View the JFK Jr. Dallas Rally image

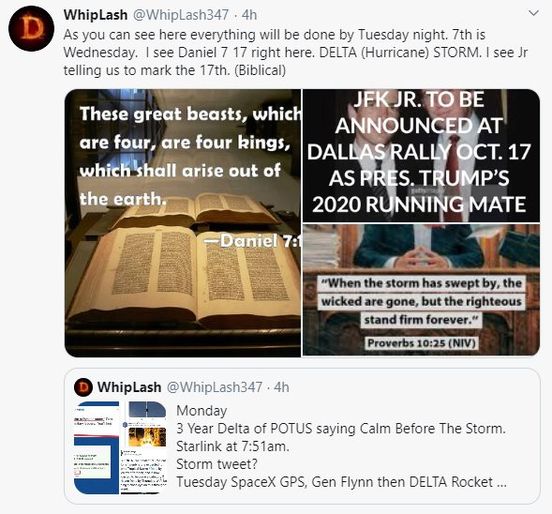point(421,155)
